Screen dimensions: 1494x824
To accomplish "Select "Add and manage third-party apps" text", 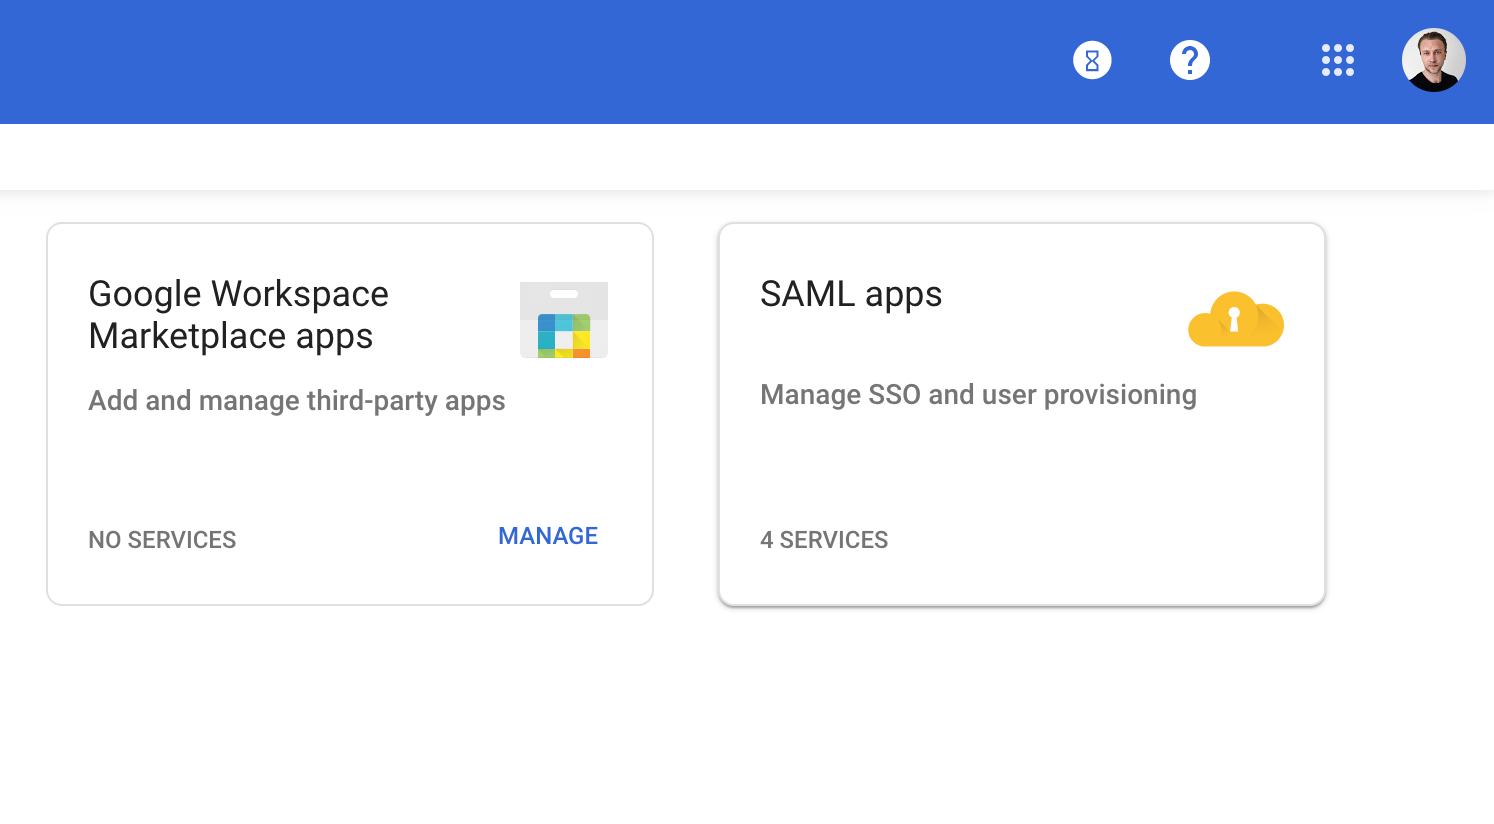I will click(297, 401).
